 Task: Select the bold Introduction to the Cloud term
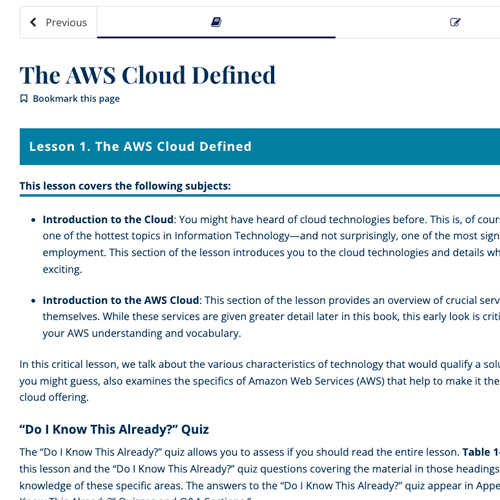108,219
